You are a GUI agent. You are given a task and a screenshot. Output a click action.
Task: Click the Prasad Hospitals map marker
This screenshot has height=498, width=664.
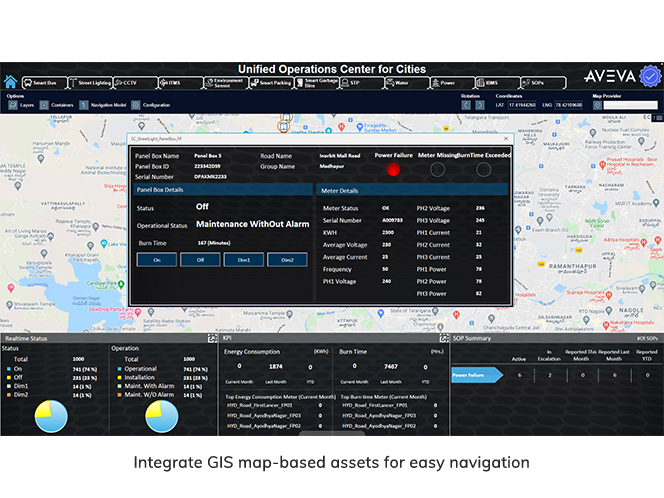[x=602, y=165]
